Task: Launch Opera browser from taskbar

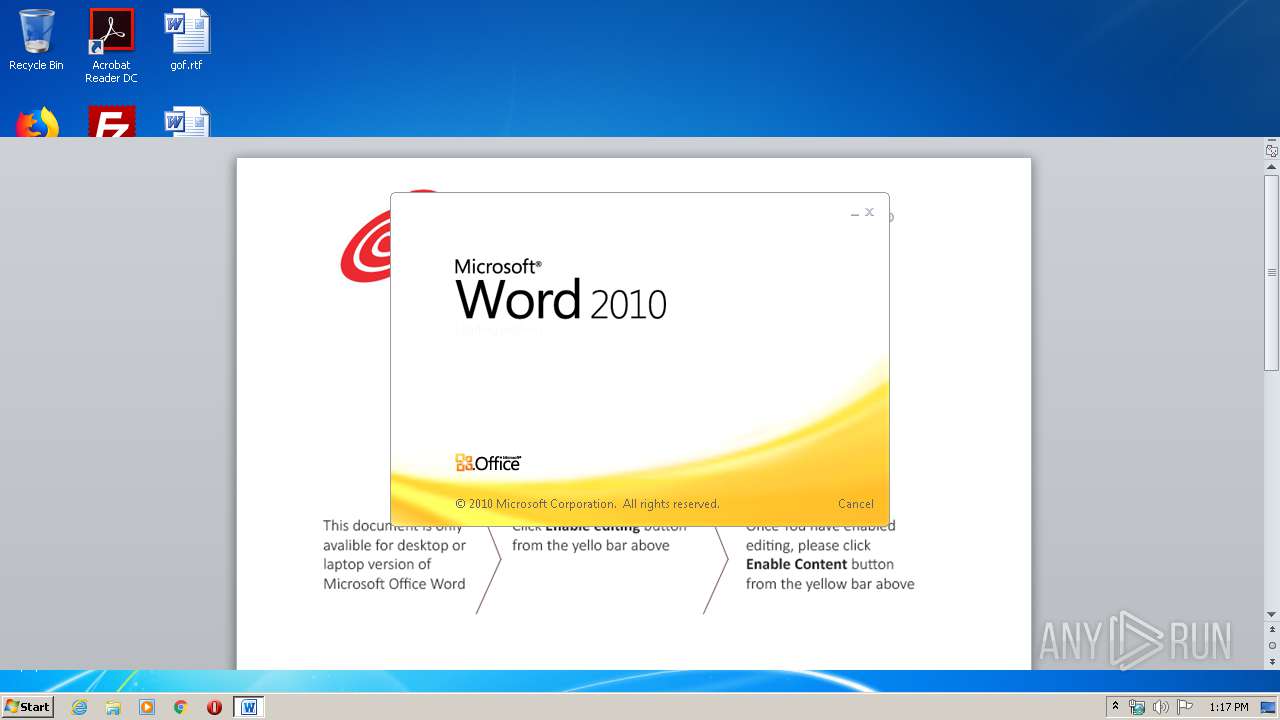Action: click(214, 707)
